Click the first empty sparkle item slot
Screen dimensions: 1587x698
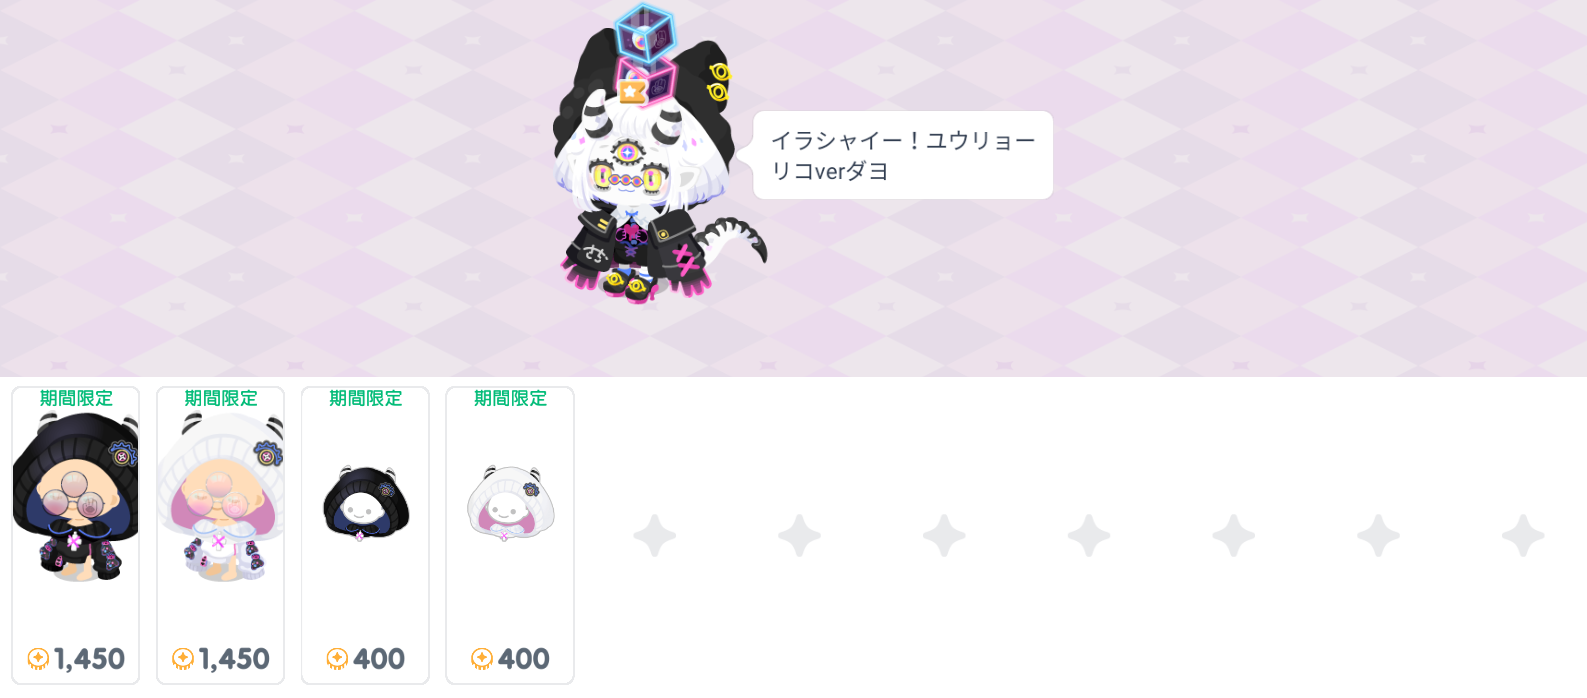coord(655,535)
